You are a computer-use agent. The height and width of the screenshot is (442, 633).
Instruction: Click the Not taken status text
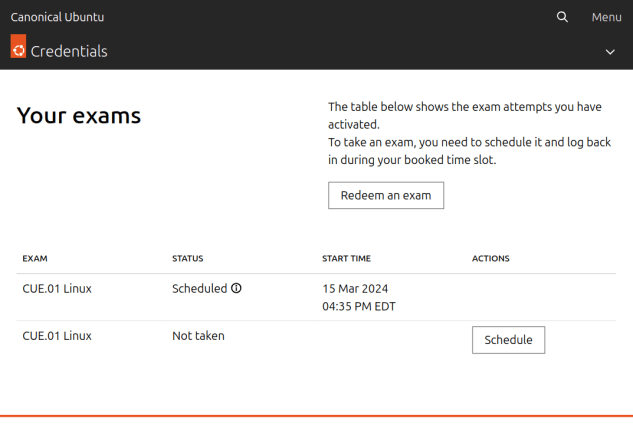198,336
